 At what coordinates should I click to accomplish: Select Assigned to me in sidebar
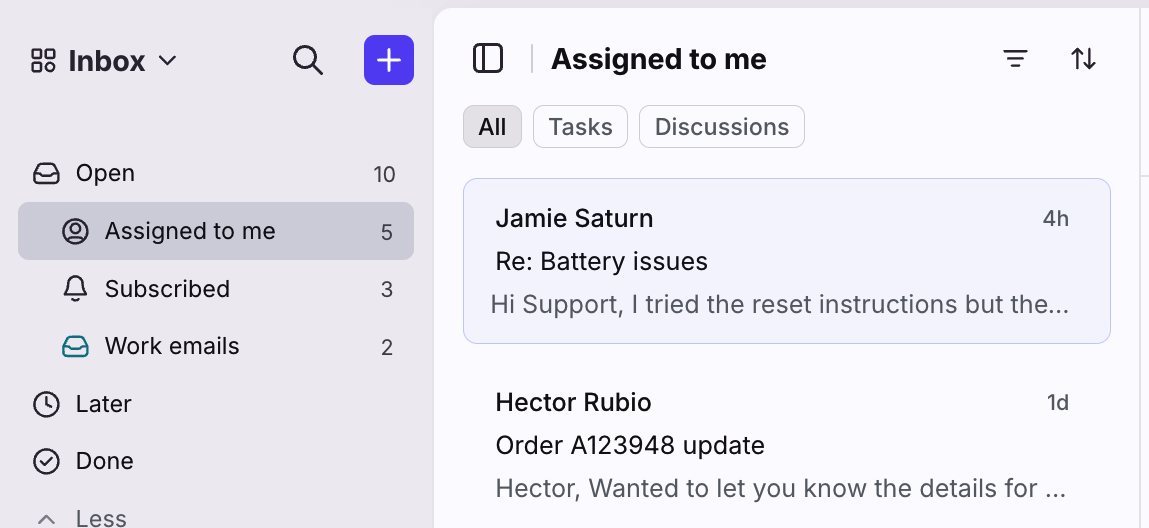(x=216, y=231)
